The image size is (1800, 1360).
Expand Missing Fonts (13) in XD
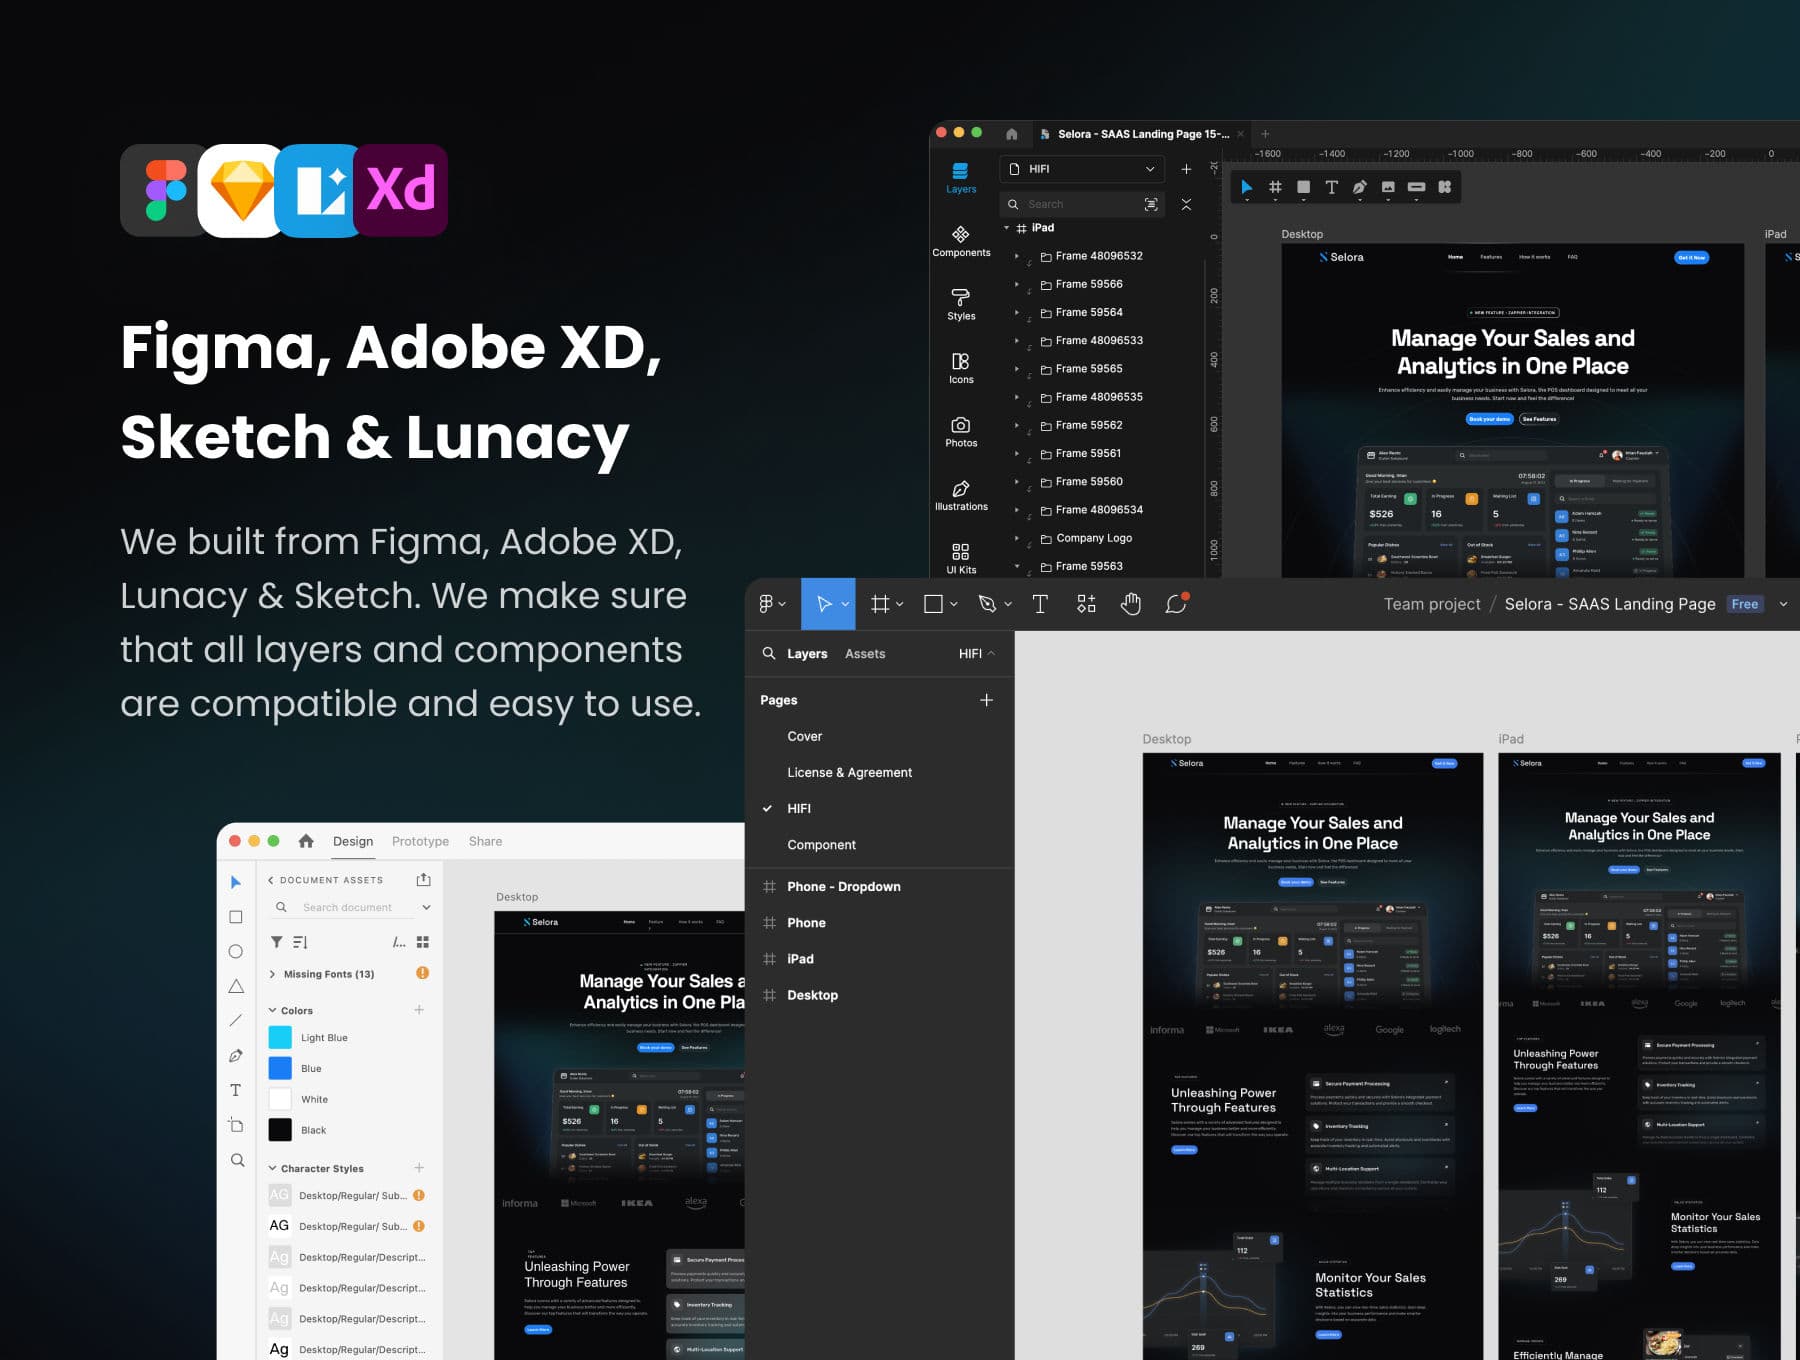tap(272, 974)
